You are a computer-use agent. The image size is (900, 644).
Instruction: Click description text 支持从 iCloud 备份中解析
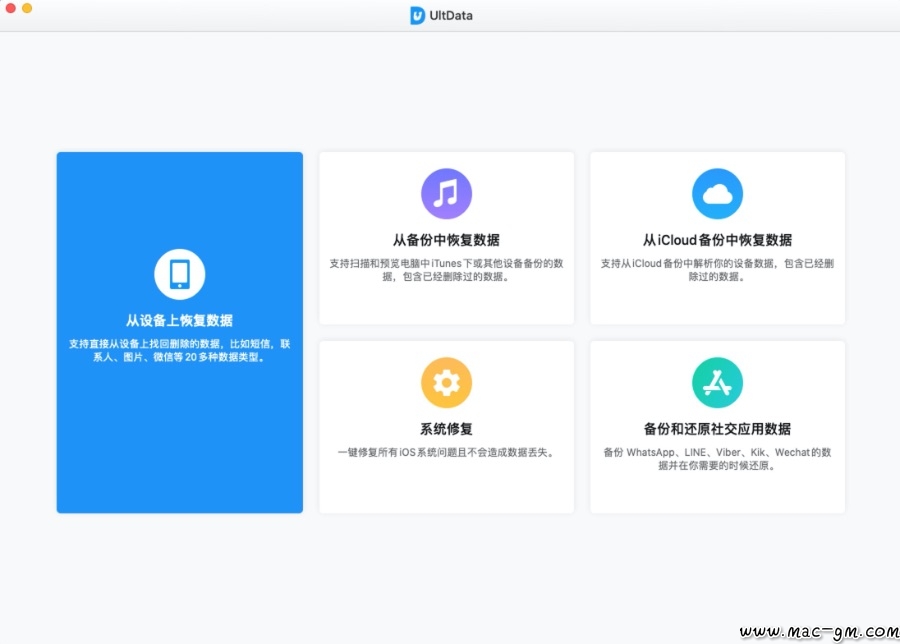(717, 270)
